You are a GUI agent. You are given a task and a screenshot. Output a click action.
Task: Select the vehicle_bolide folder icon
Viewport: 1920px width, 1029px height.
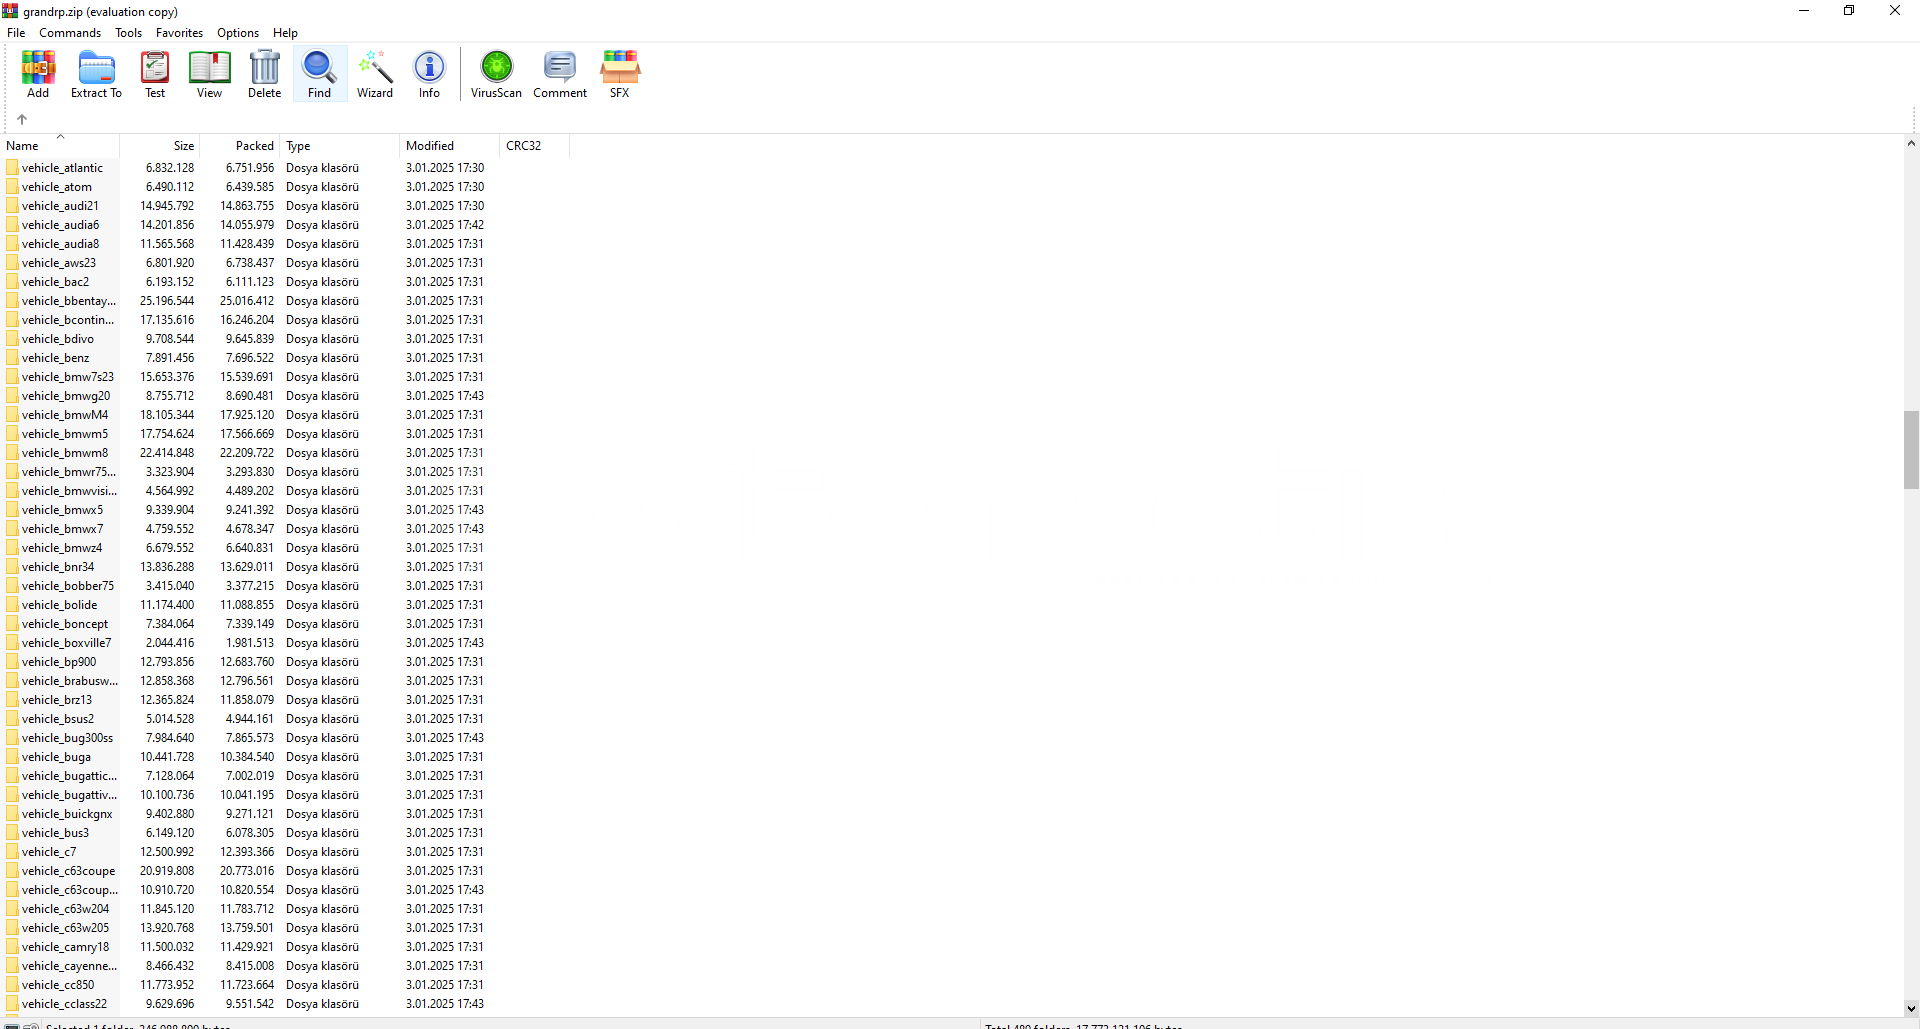tap(12, 605)
